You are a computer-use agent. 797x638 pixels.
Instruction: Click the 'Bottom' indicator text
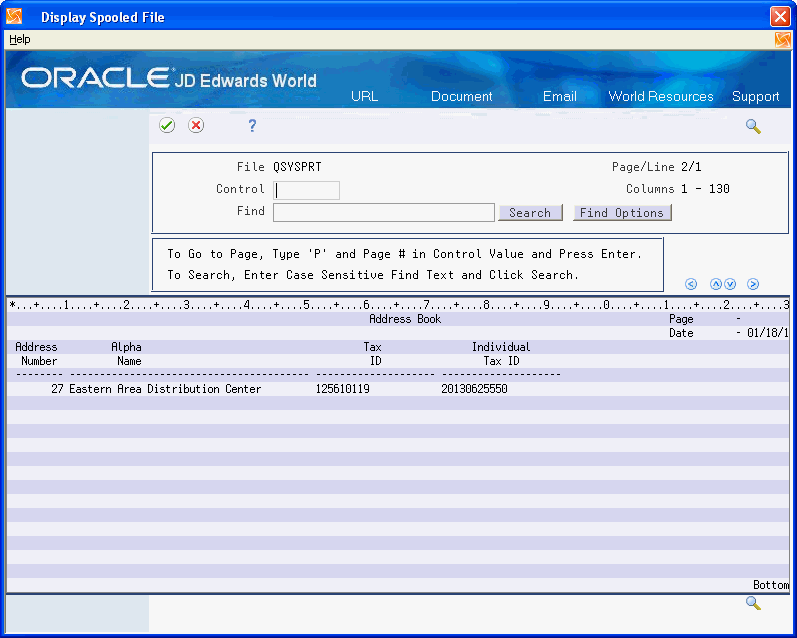click(771, 585)
